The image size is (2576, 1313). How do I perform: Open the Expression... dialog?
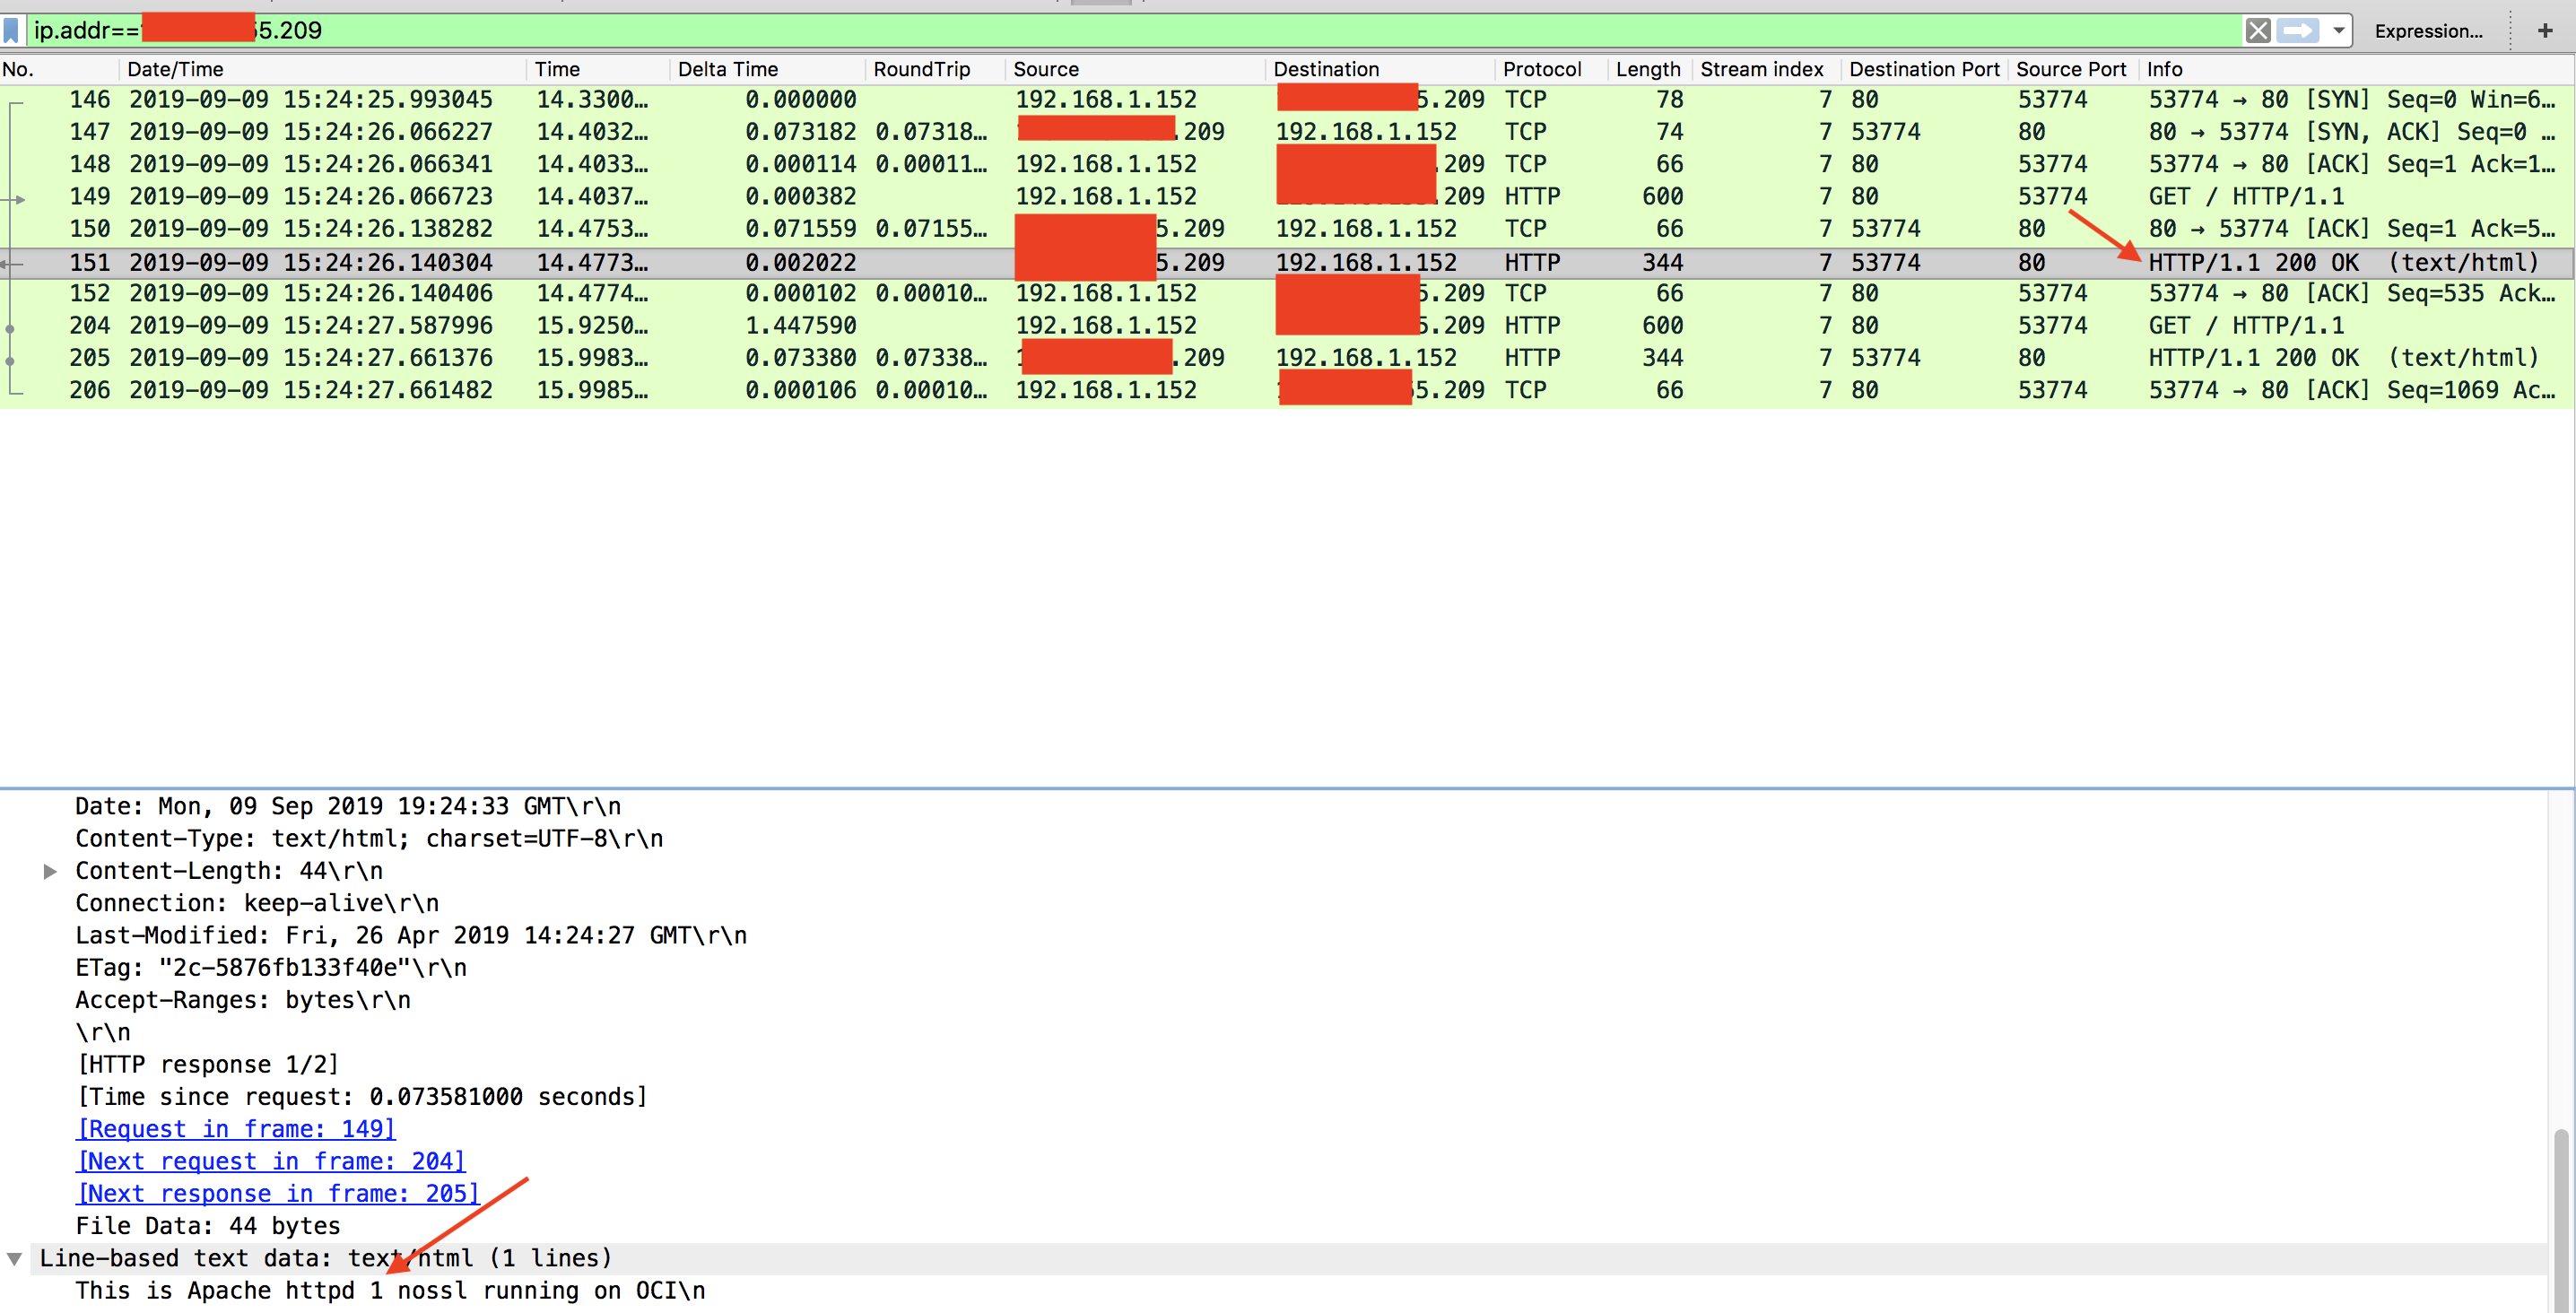2428,31
